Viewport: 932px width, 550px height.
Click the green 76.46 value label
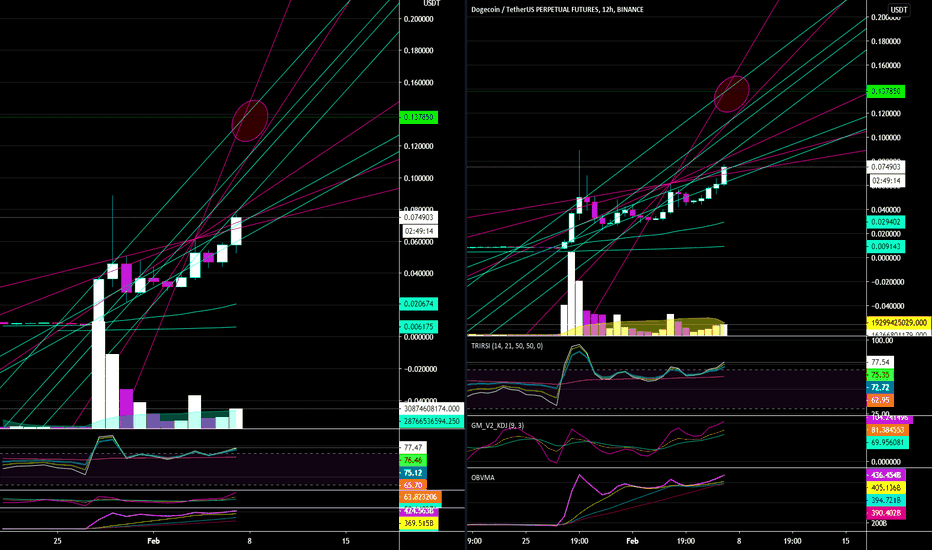pos(414,460)
